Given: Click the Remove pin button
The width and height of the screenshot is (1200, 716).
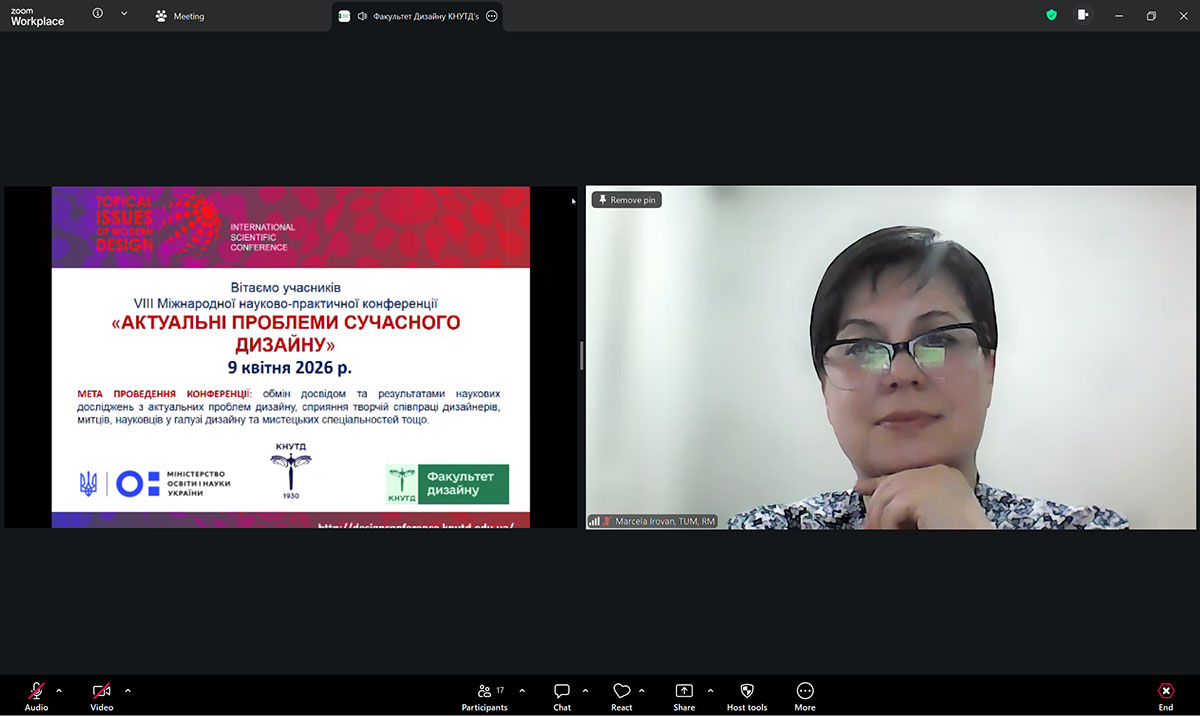Looking at the screenshot, I should [627, 200].
